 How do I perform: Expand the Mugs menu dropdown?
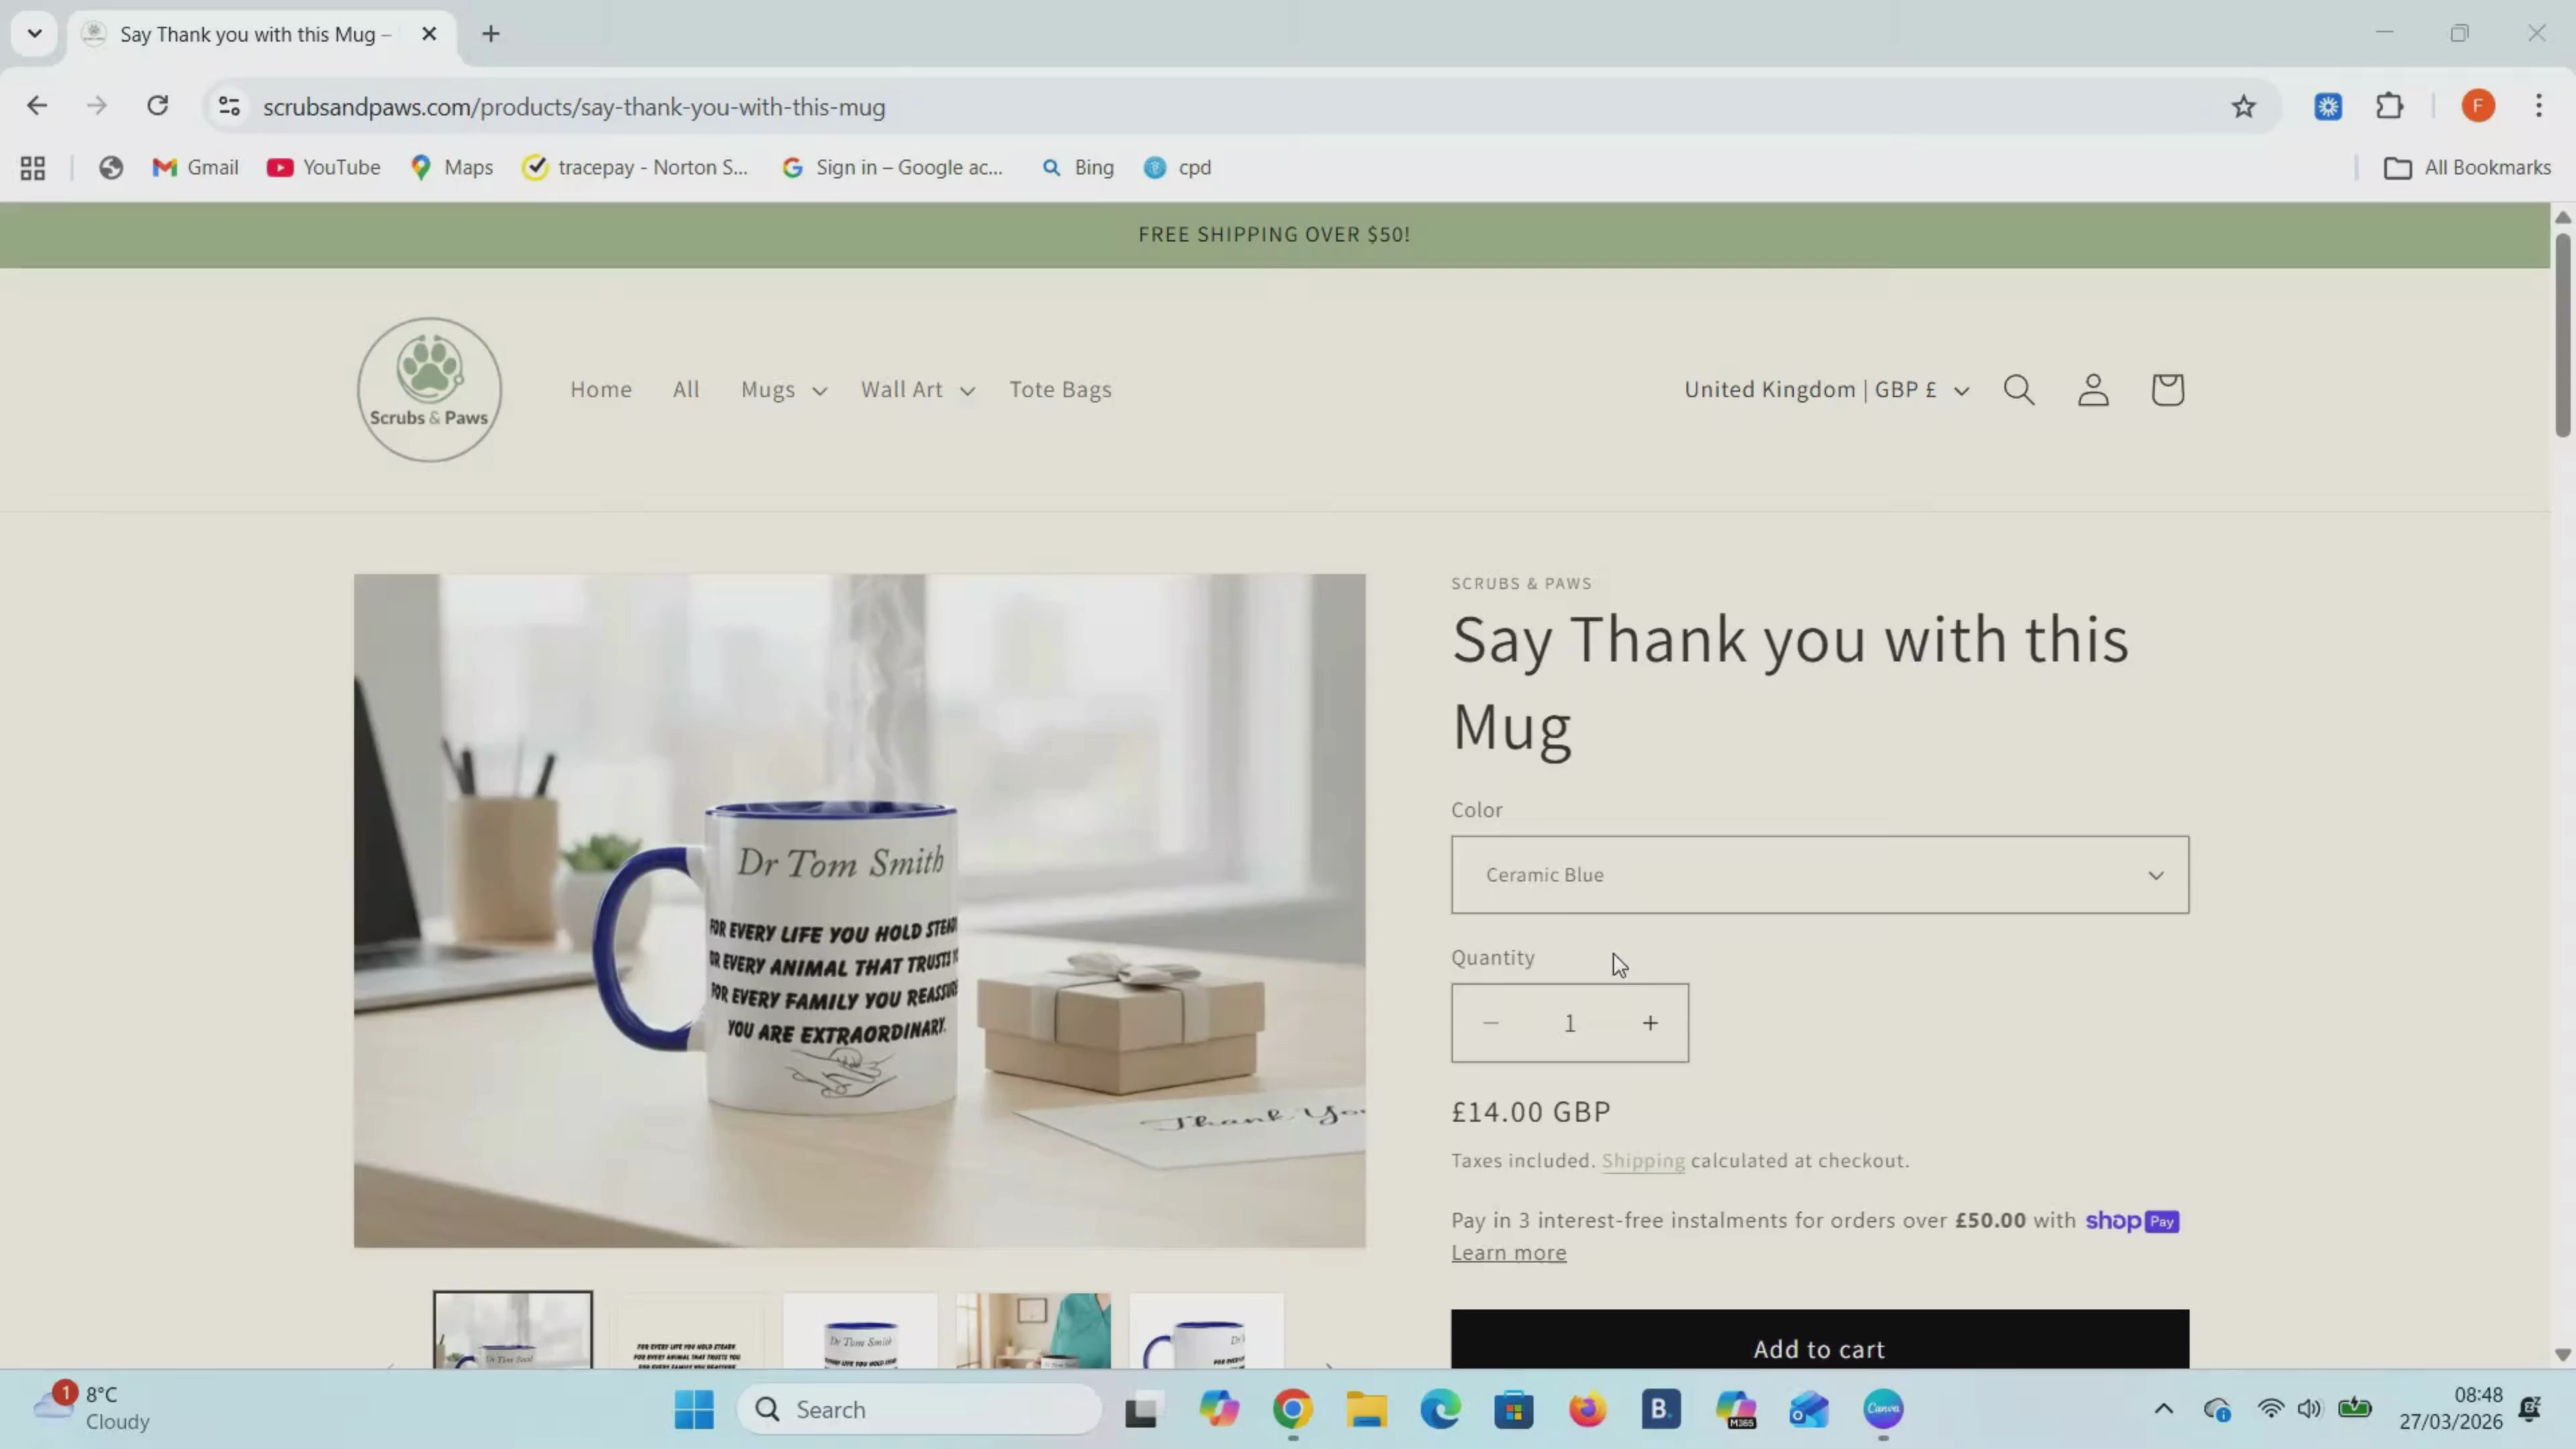tap(784, 390)
